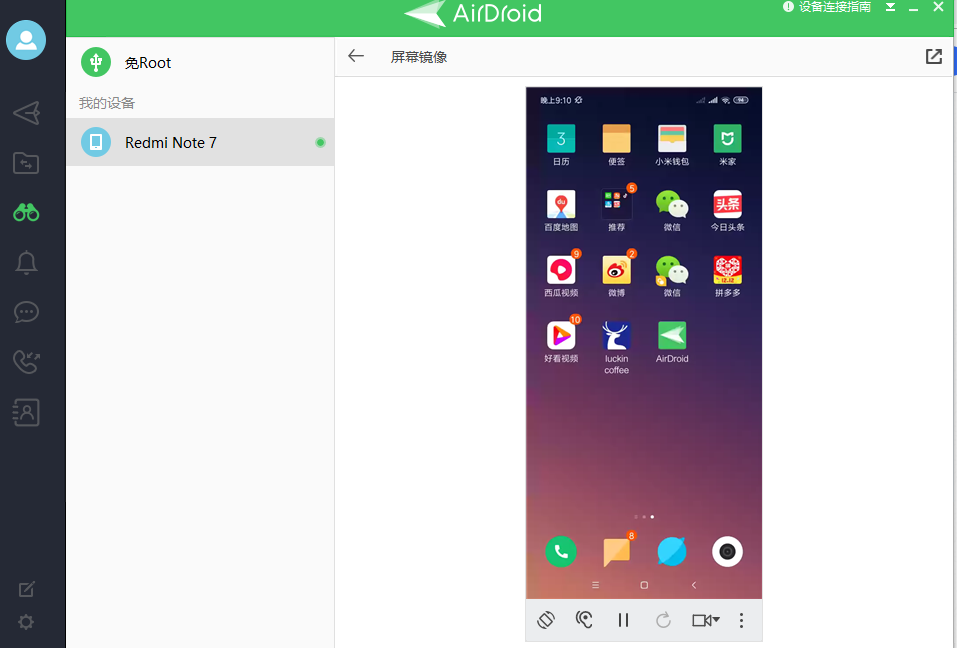Open the title bar dropdown menu arrow
Viewport: 957px width, 648px height.
[890, 7]
